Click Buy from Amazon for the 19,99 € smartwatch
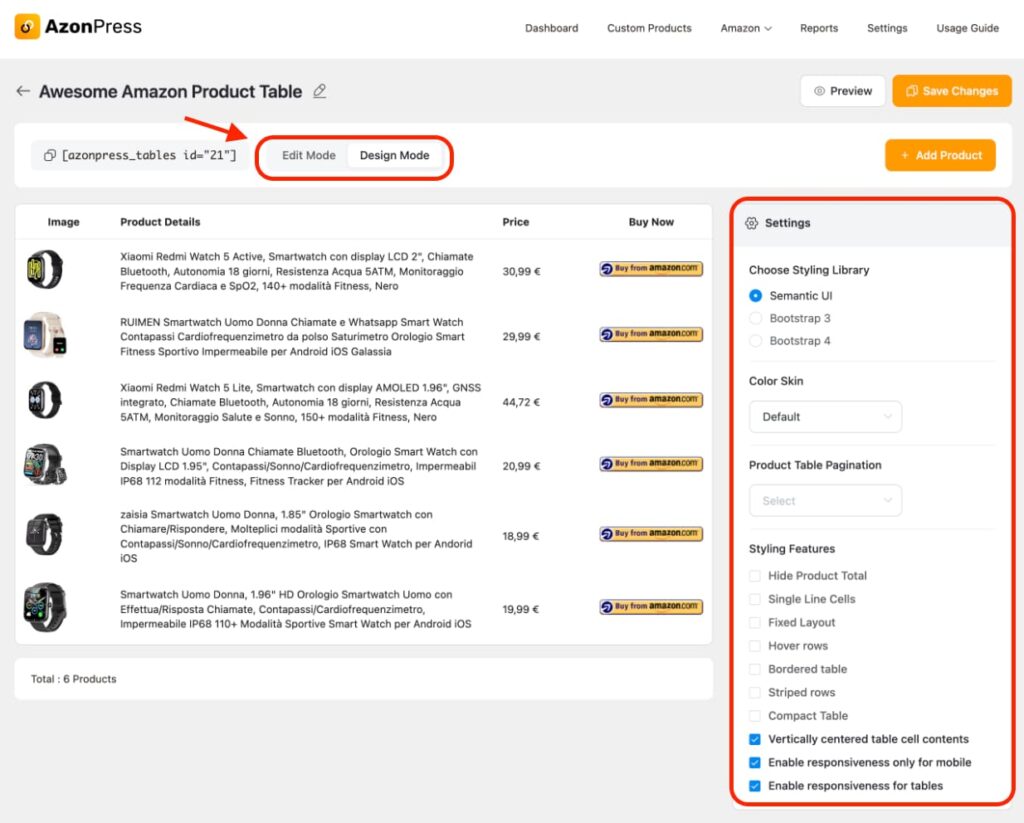Screen dimensions: 1024x823 pos(651,607)
